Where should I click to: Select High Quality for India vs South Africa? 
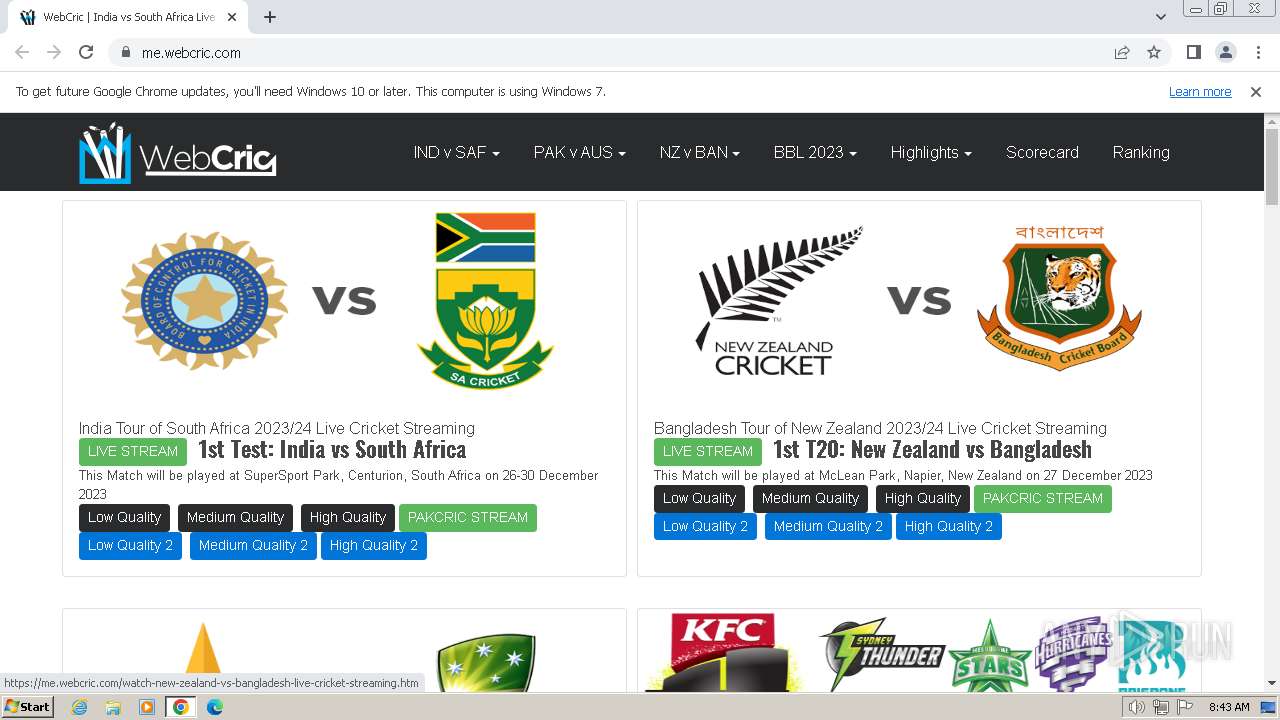pyautogui.click(x=347, y=518)
